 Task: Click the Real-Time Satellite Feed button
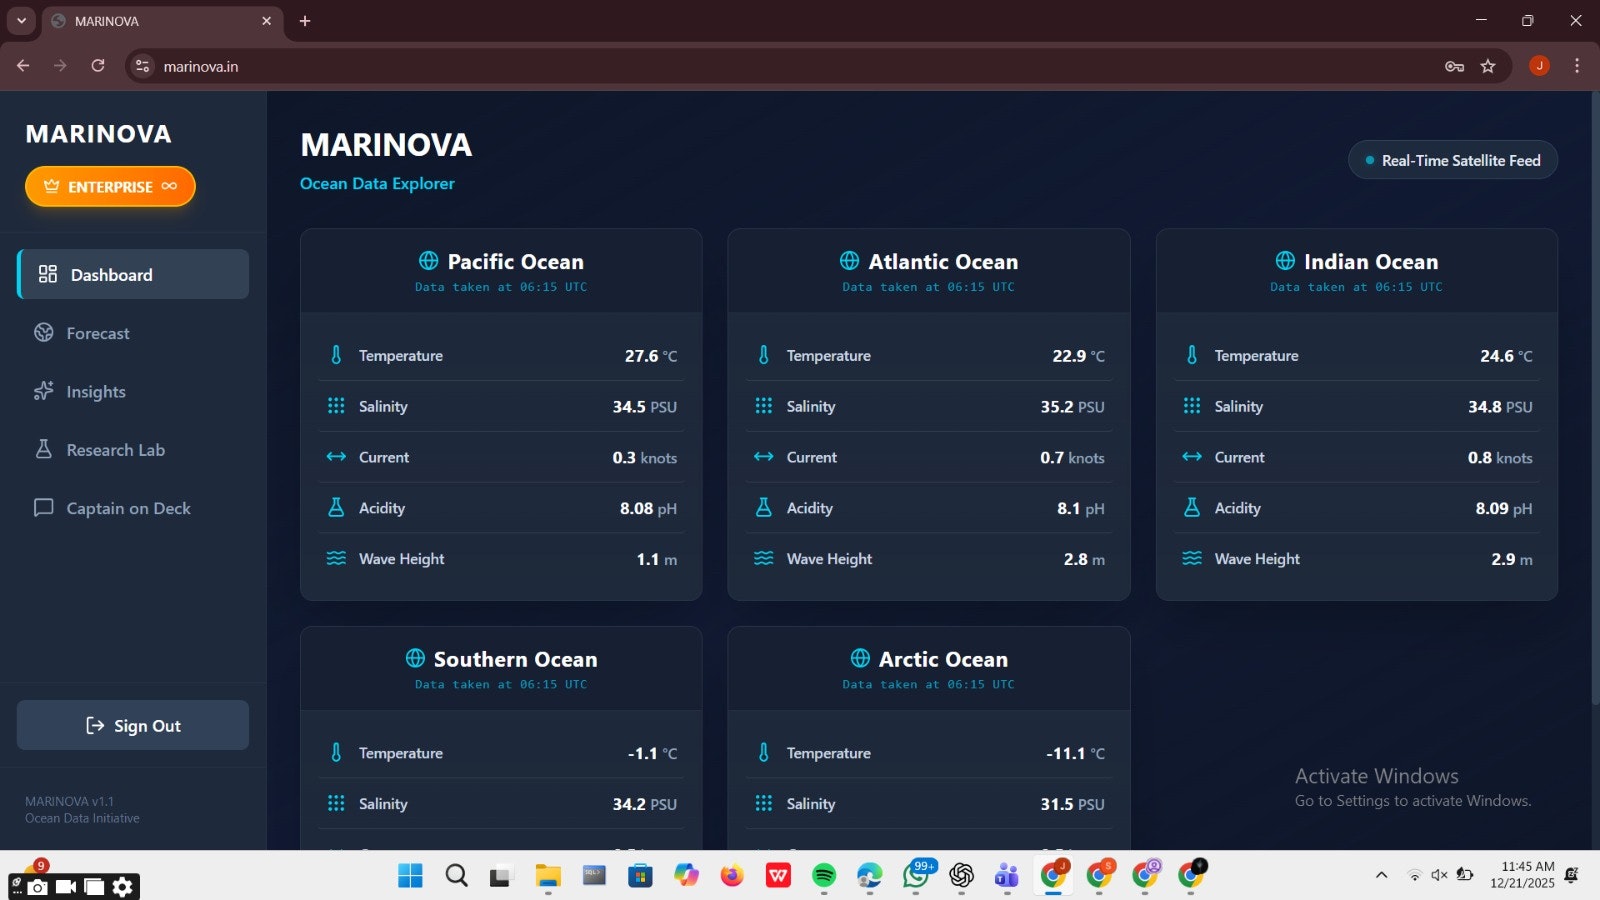[1452, 160]
